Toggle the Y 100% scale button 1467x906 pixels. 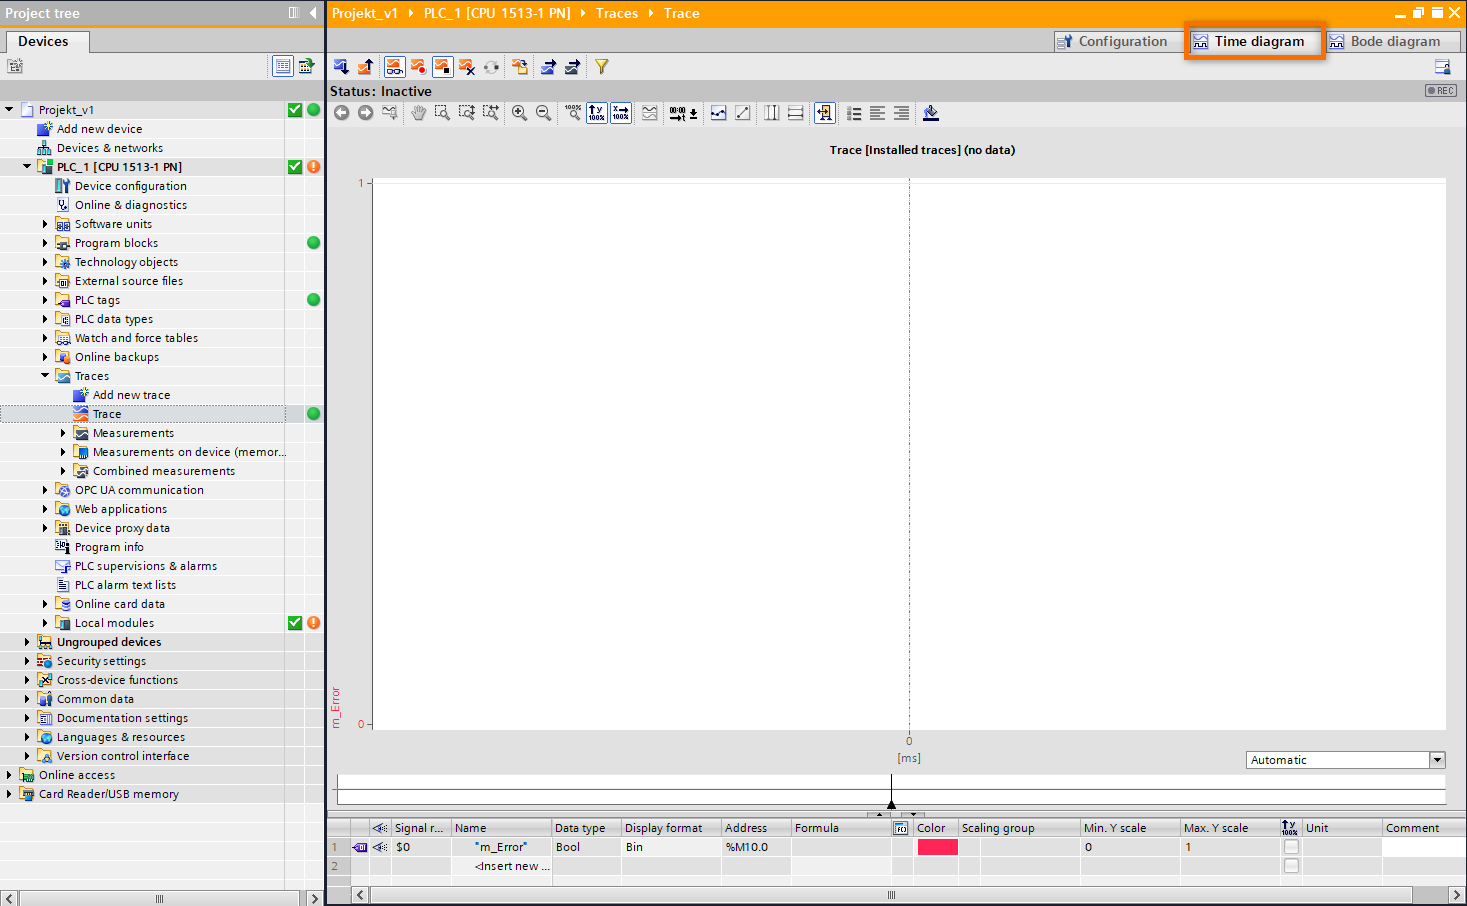click(597, 113)
